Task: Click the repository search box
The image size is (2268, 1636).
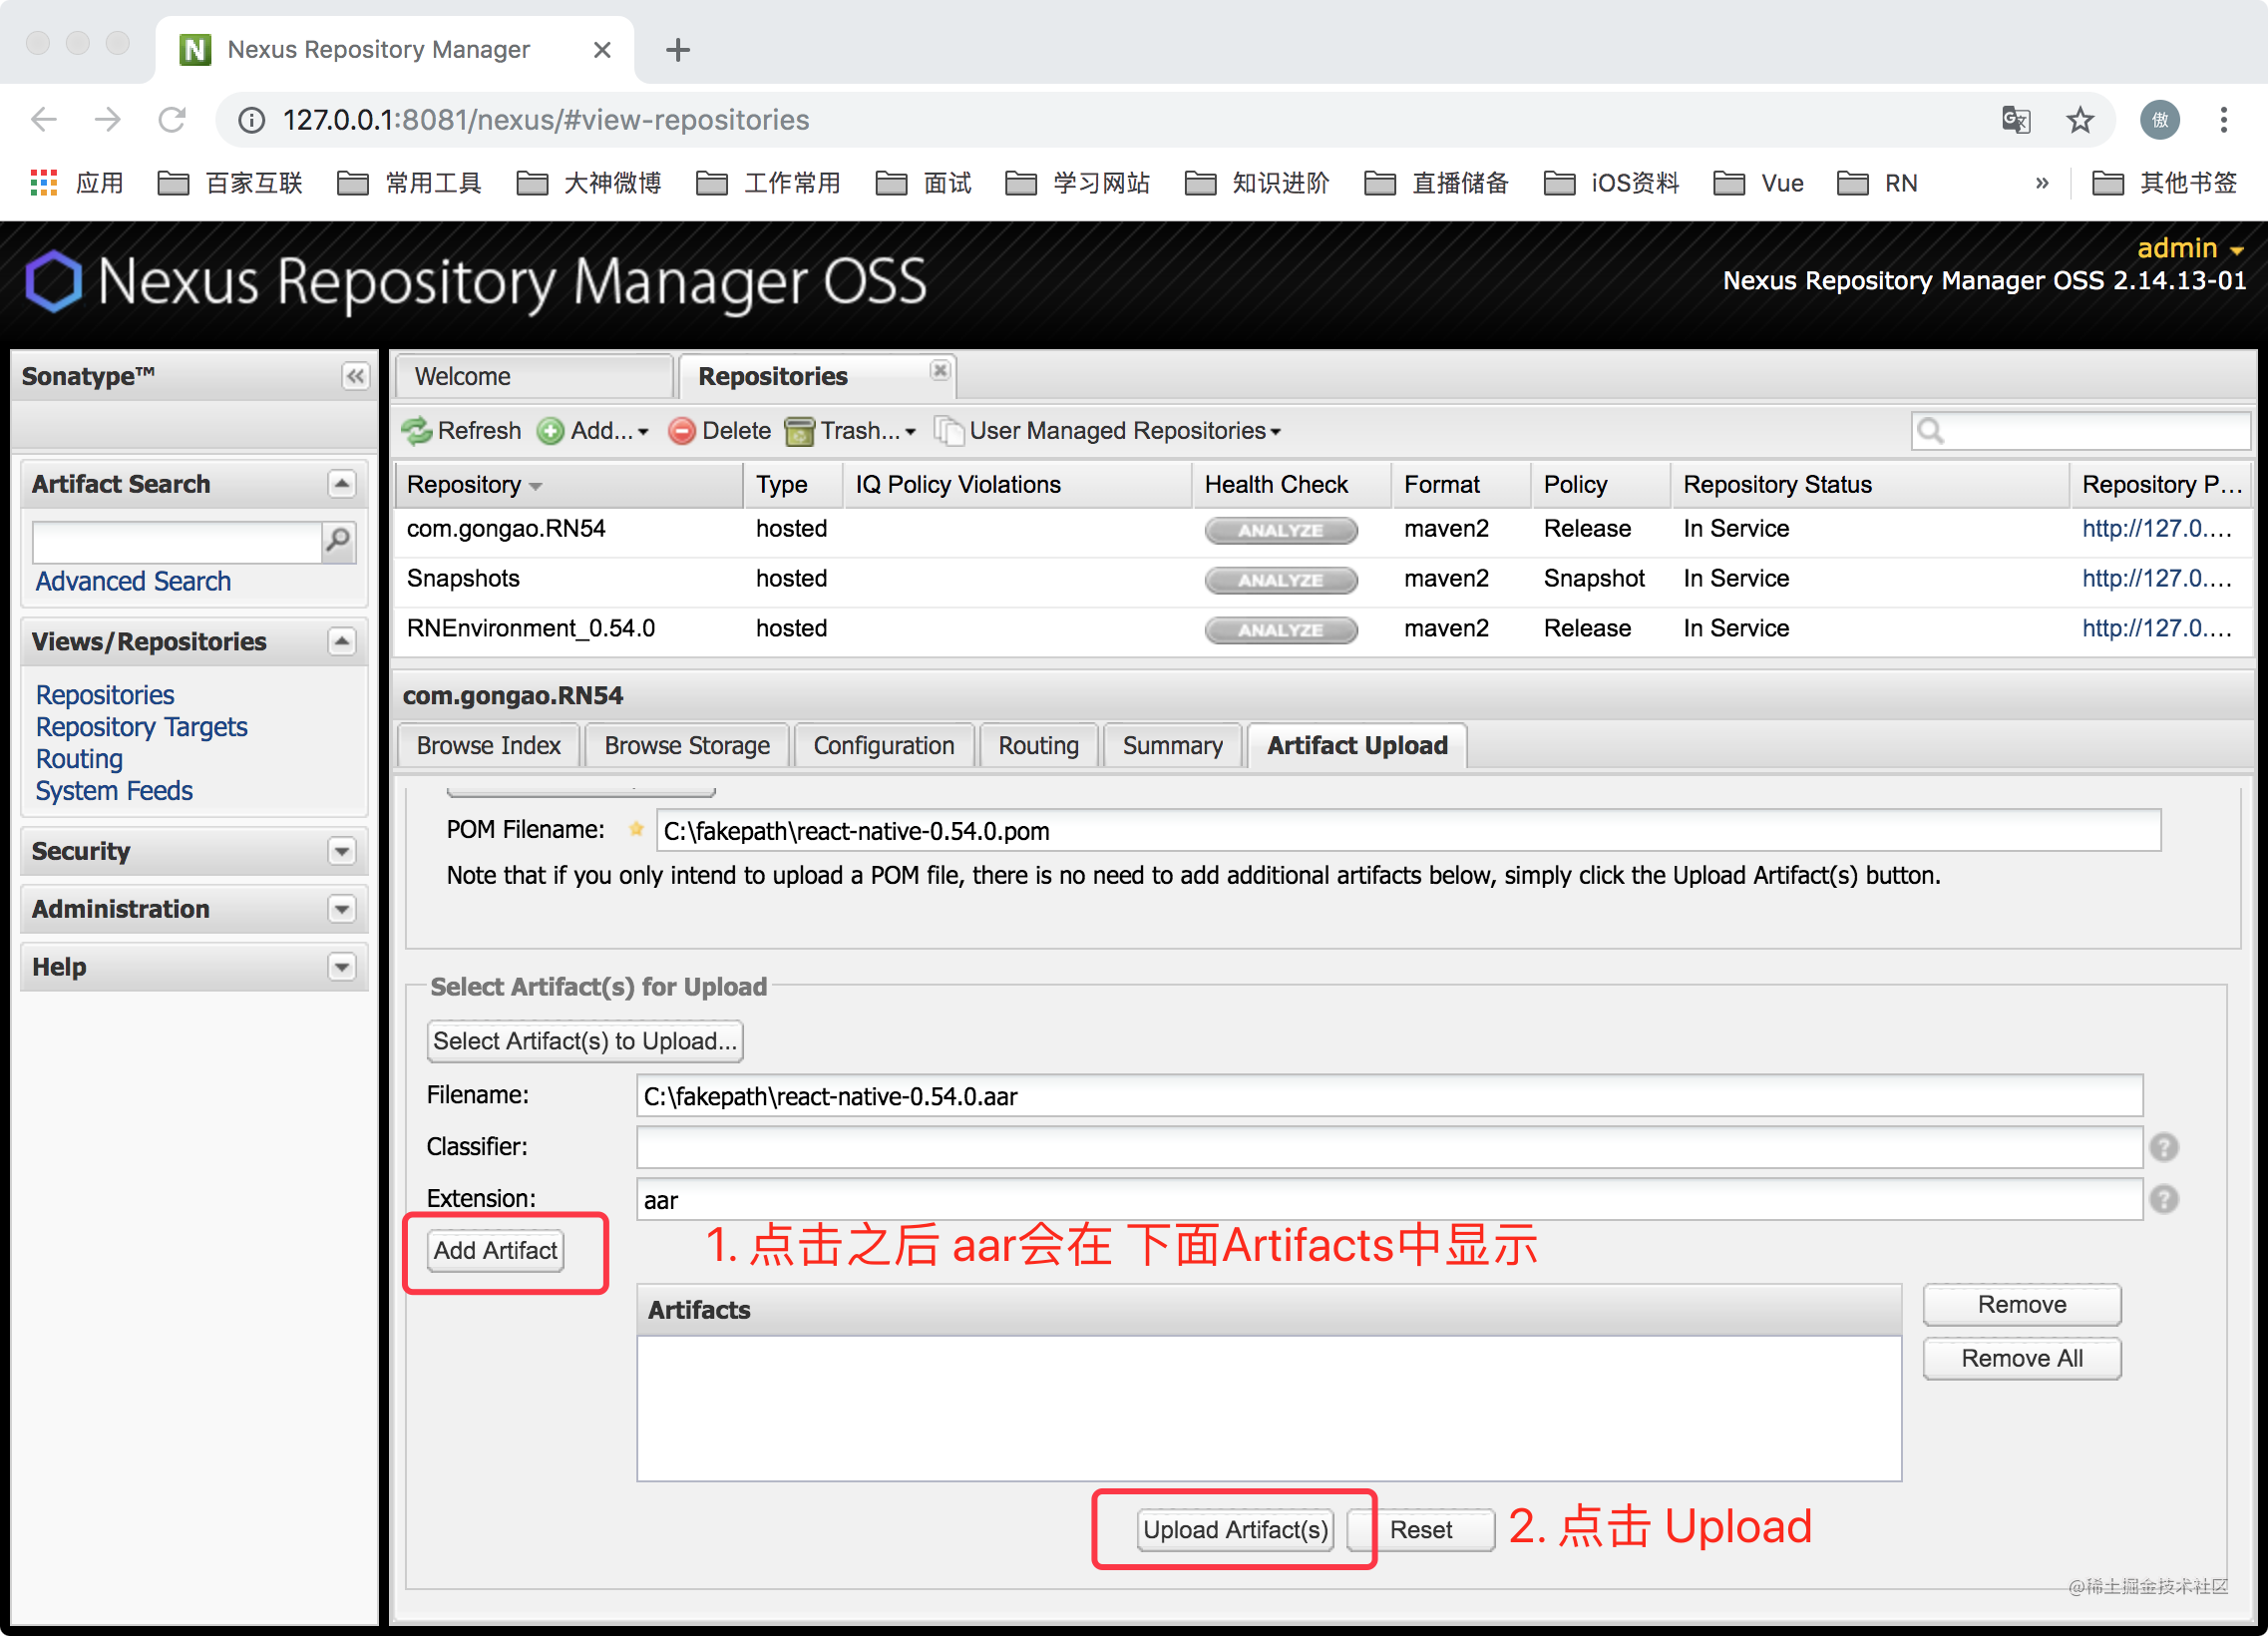Action: [2080, 431]
